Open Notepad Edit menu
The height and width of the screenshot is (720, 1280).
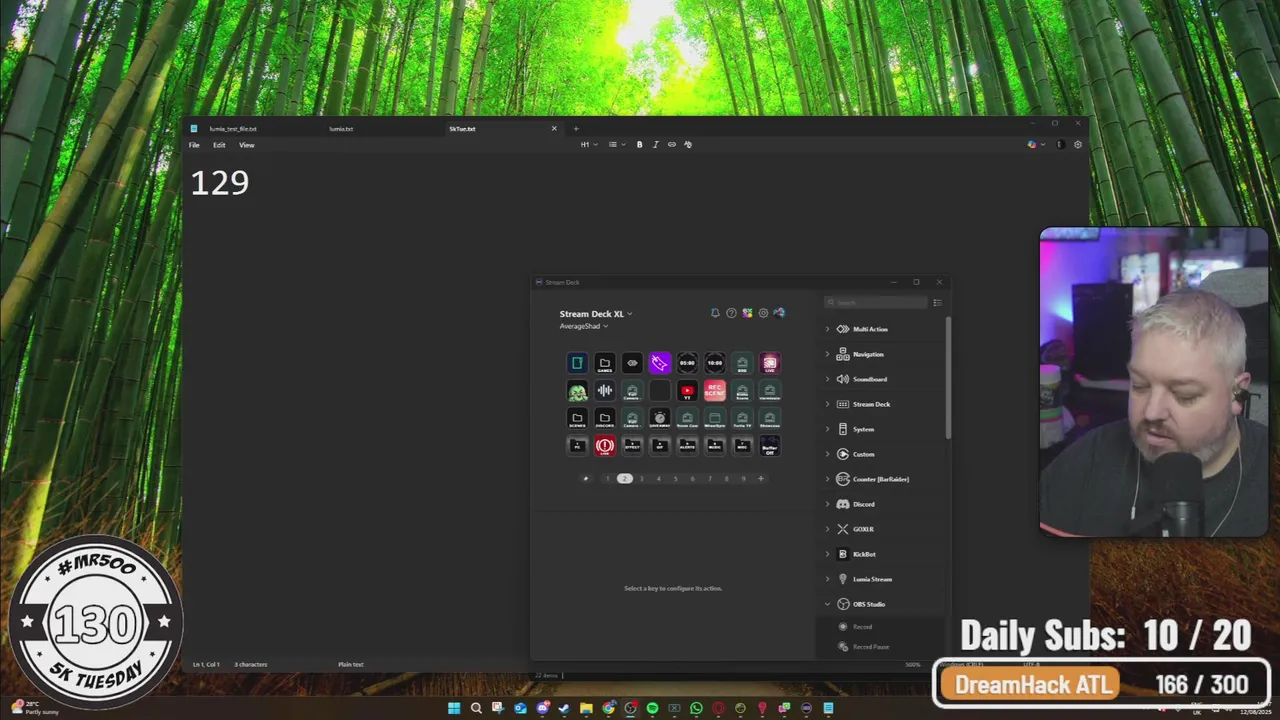[219, 145]
